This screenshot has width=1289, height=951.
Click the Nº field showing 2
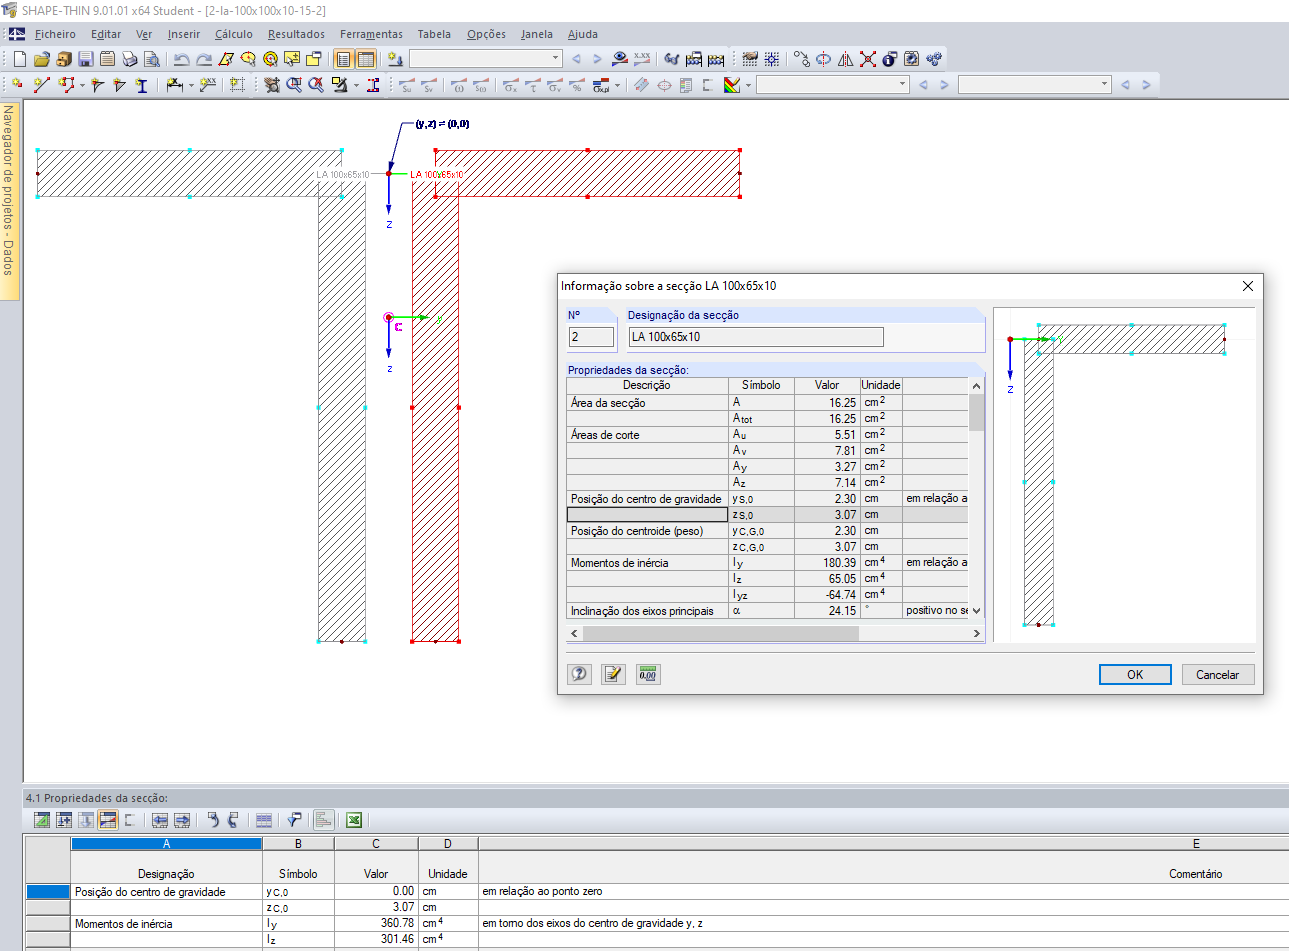click(591, 337)
